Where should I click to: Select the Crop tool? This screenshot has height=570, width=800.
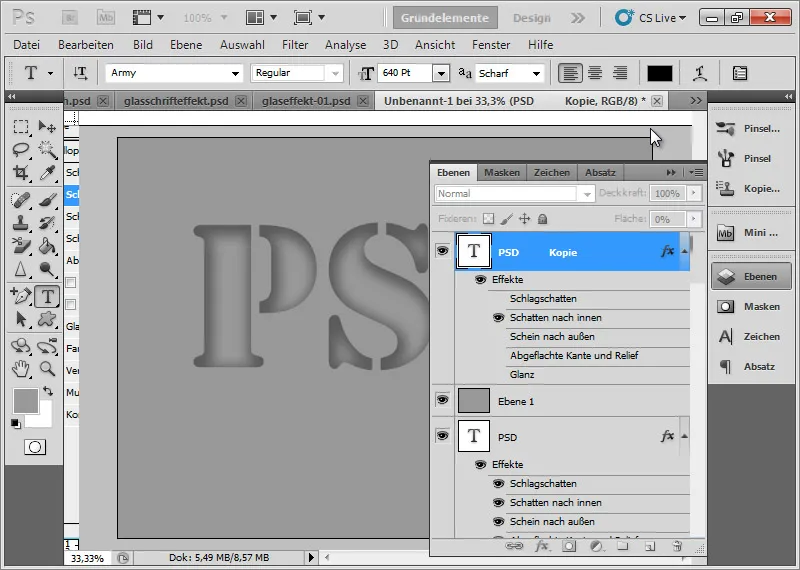(20, 172)
